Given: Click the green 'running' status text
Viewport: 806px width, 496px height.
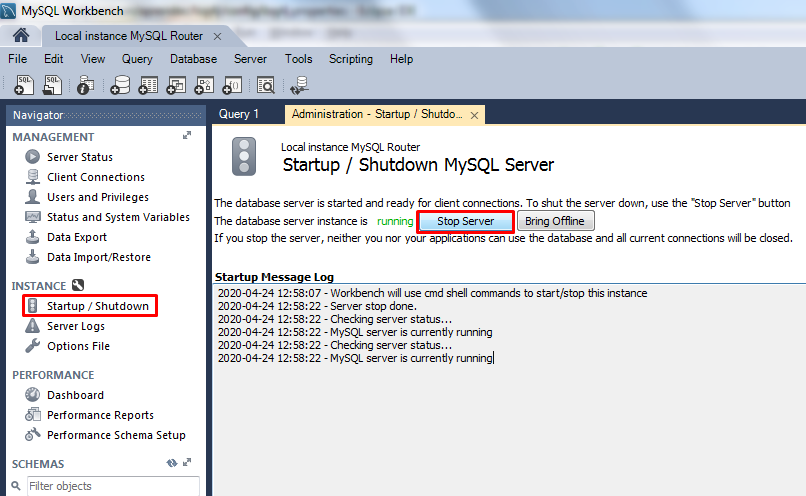Looking at the screenshot, I should 395,221.
